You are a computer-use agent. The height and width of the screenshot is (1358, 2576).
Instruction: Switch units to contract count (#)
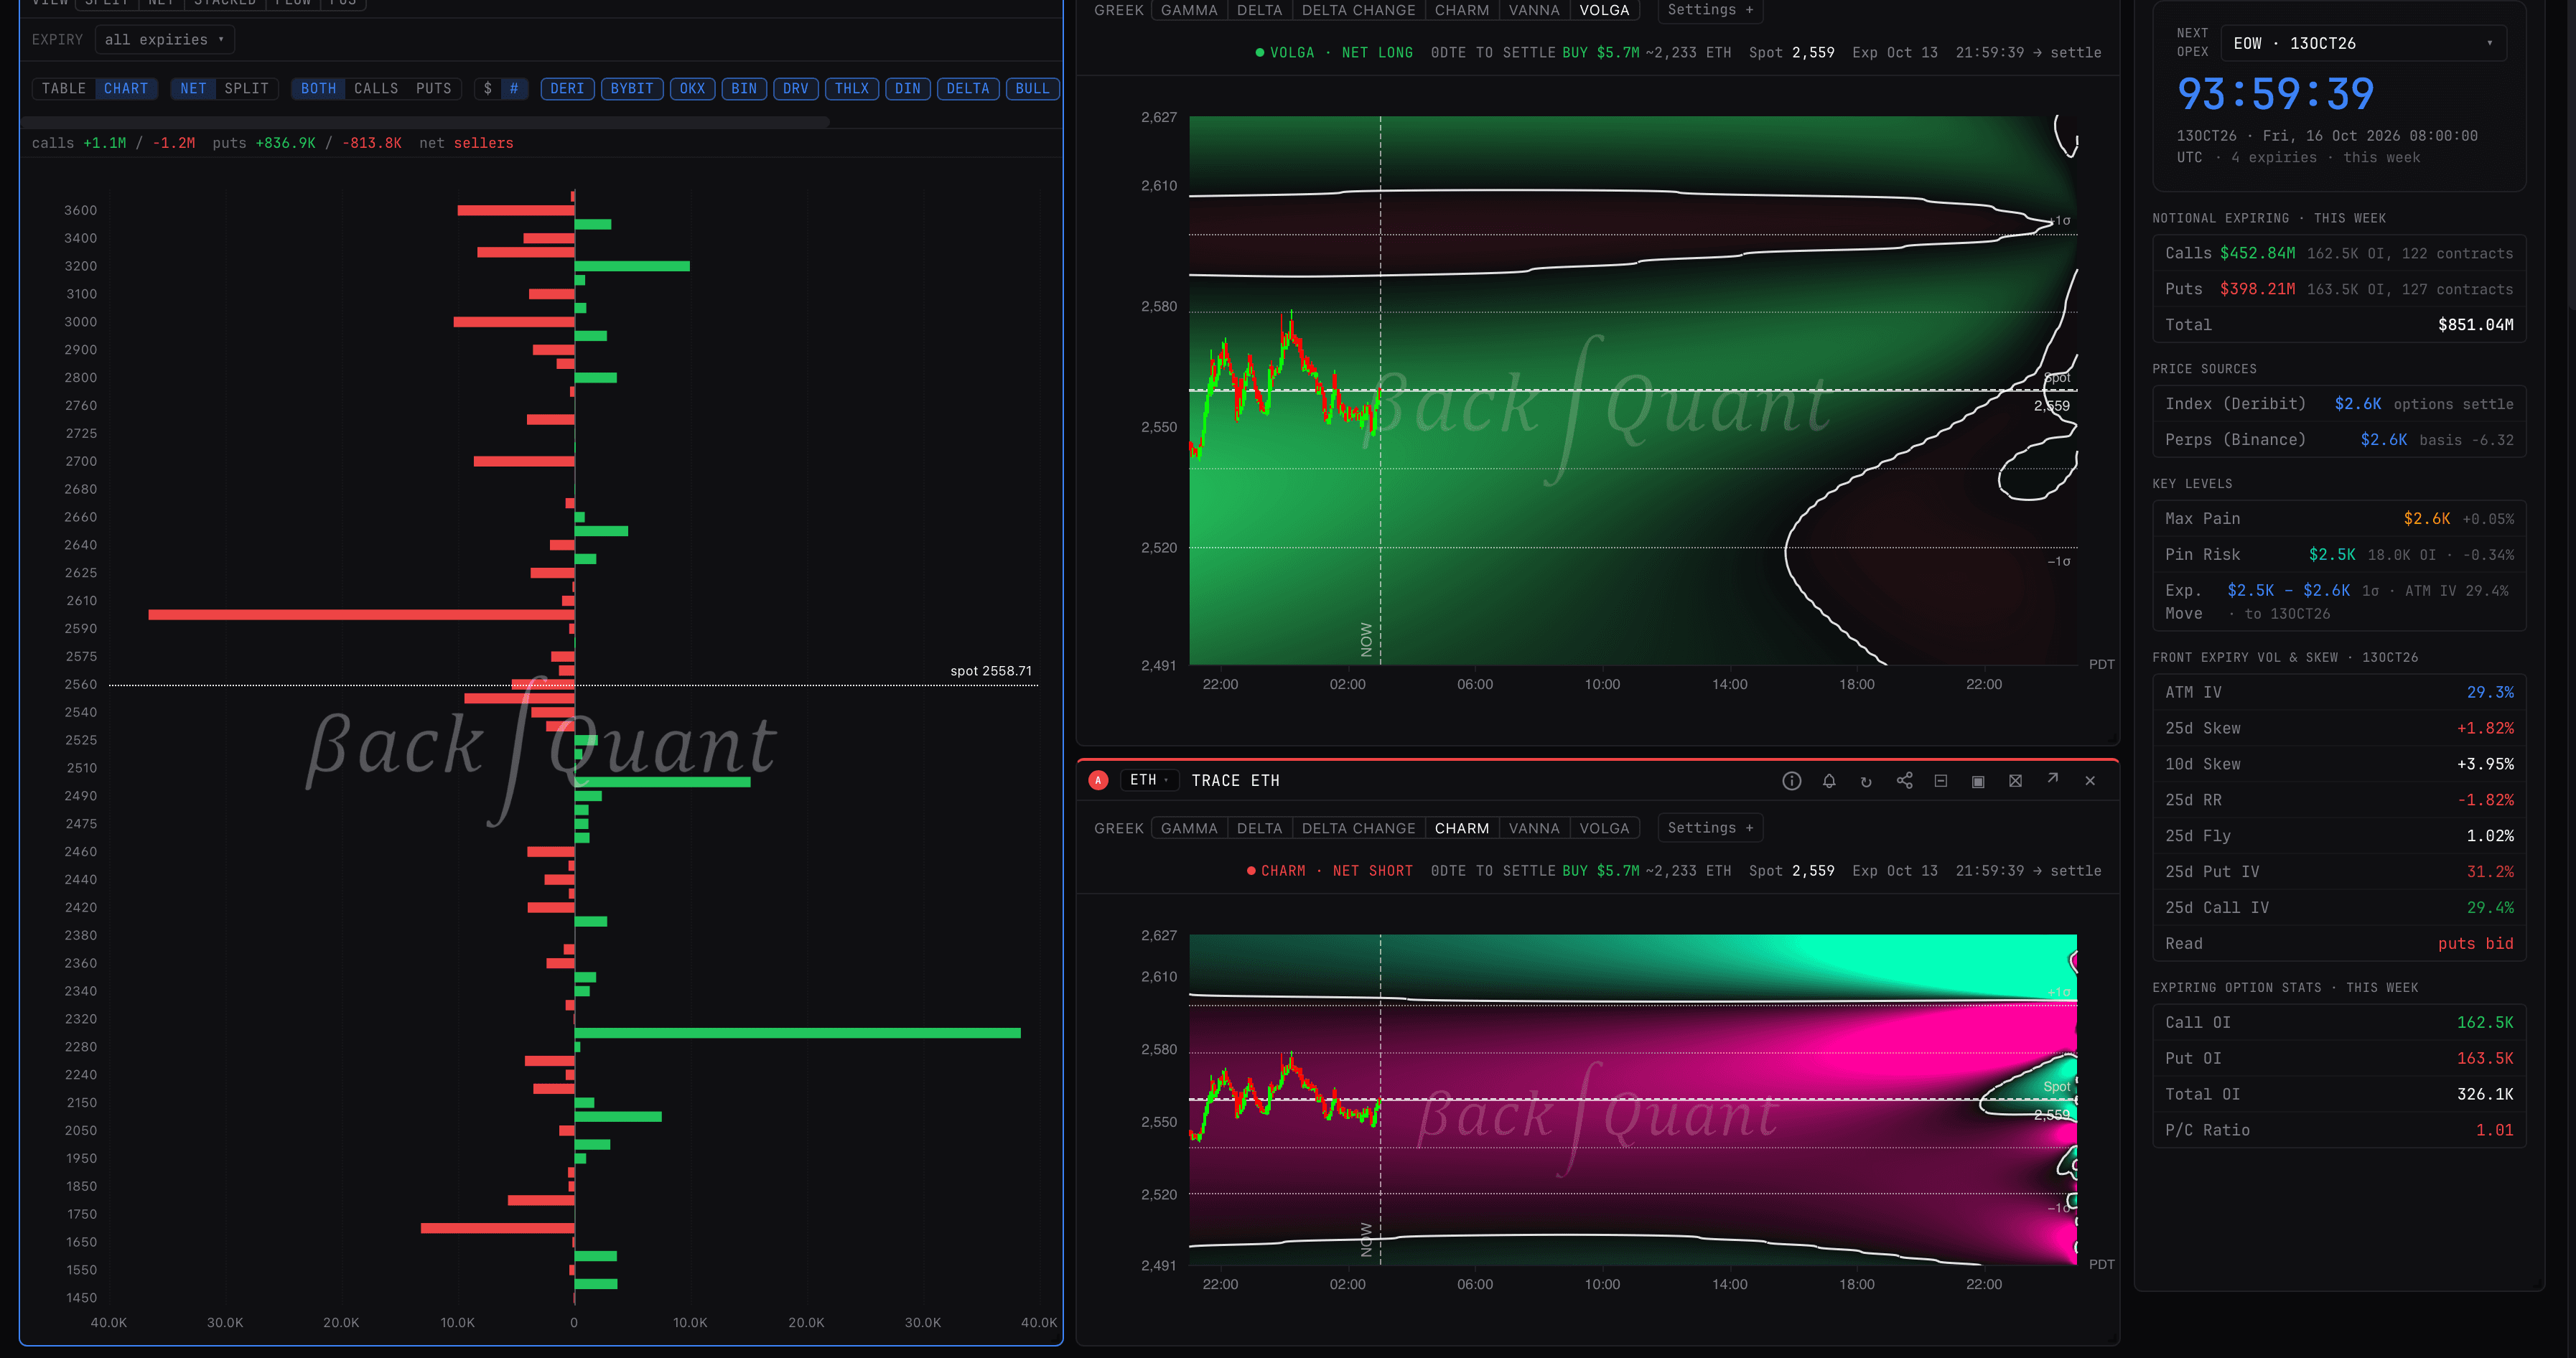(x=514, y=89)
